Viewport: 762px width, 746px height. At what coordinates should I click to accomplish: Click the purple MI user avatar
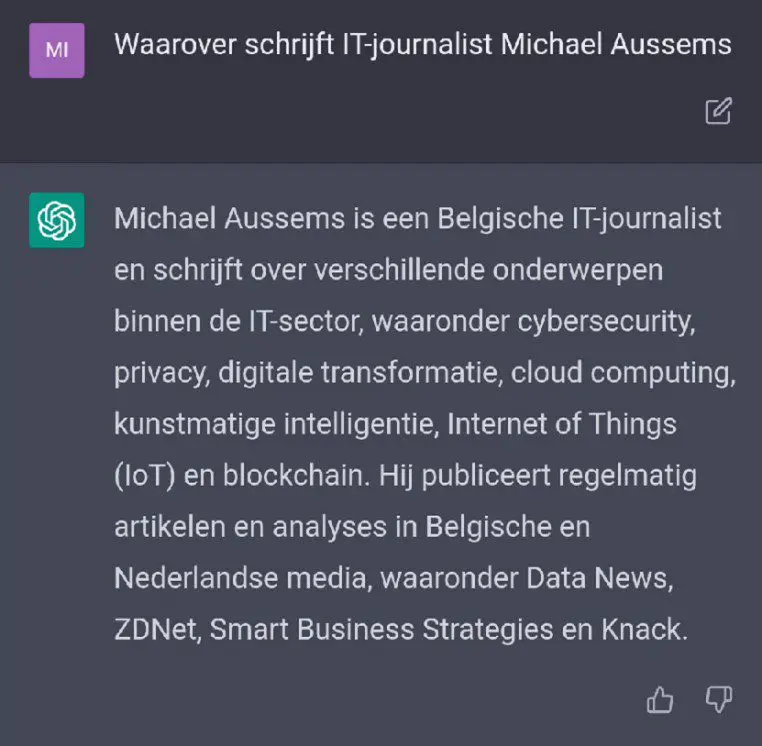click(x=57, y=50)
